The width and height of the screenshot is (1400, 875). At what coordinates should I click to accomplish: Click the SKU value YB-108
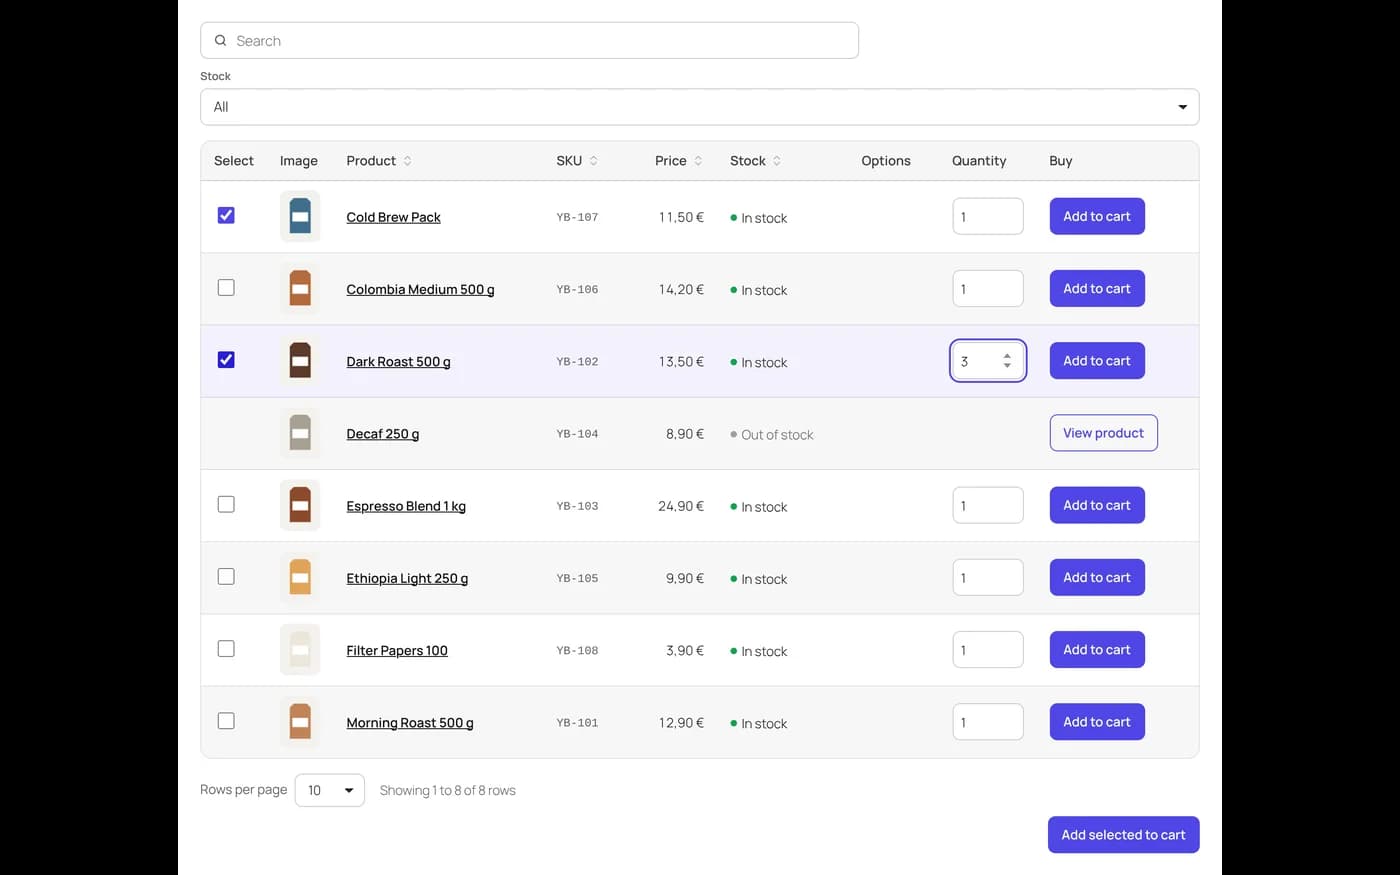[x=577, y=651]
